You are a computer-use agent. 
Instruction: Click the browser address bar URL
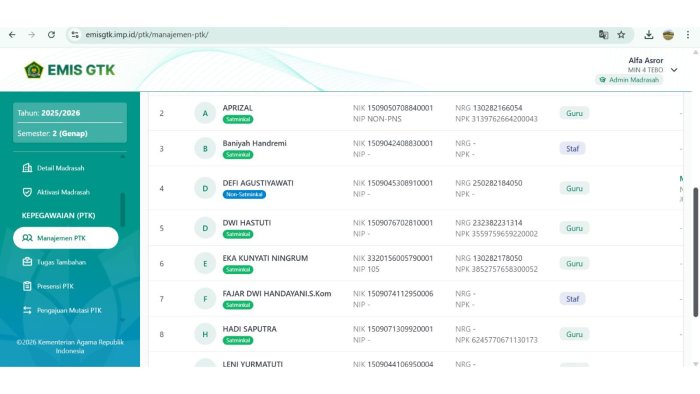tap(147, 34)
